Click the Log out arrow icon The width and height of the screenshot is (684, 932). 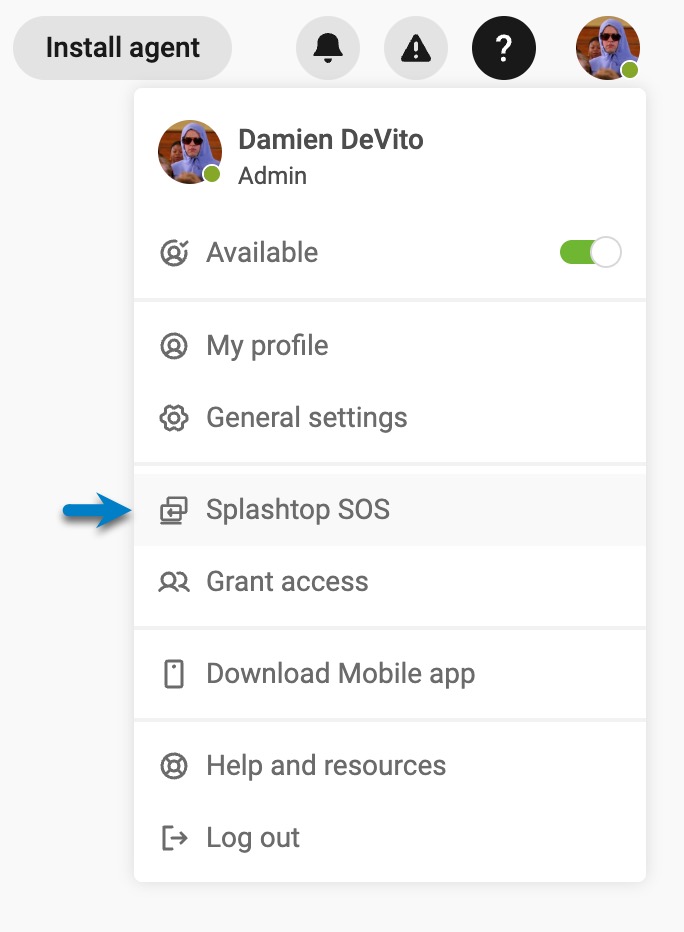click(174, 838)
